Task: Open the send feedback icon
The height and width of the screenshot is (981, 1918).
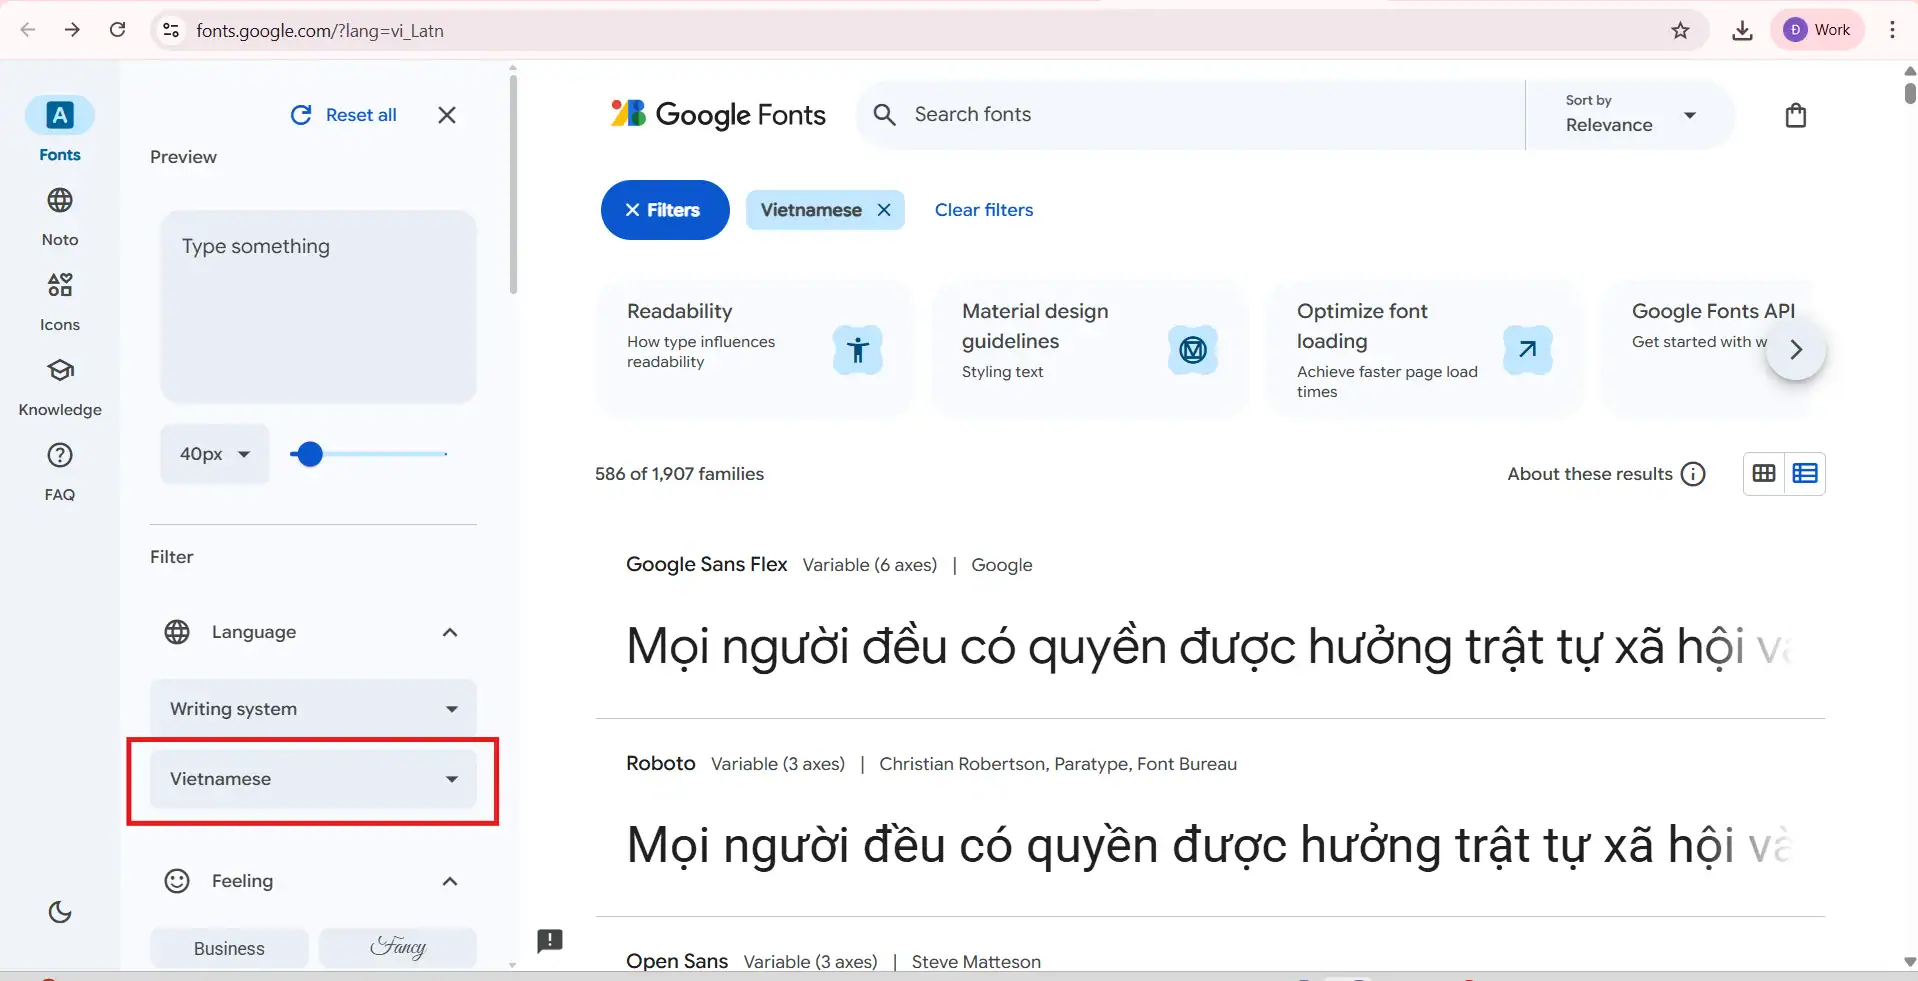Action: 550,940
